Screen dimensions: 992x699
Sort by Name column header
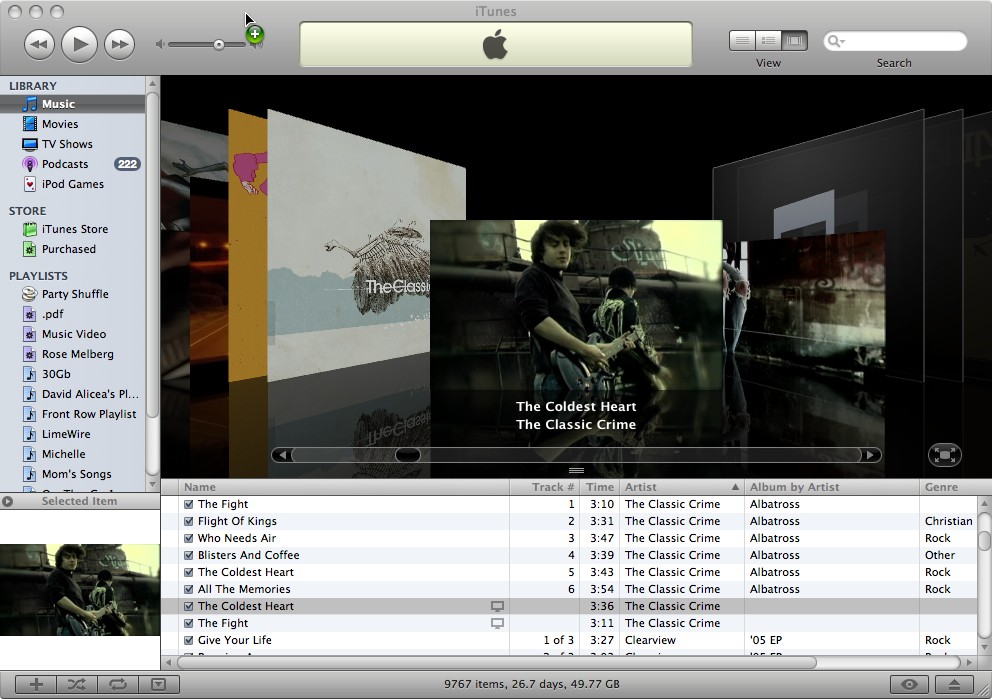[x=344, y=487]
